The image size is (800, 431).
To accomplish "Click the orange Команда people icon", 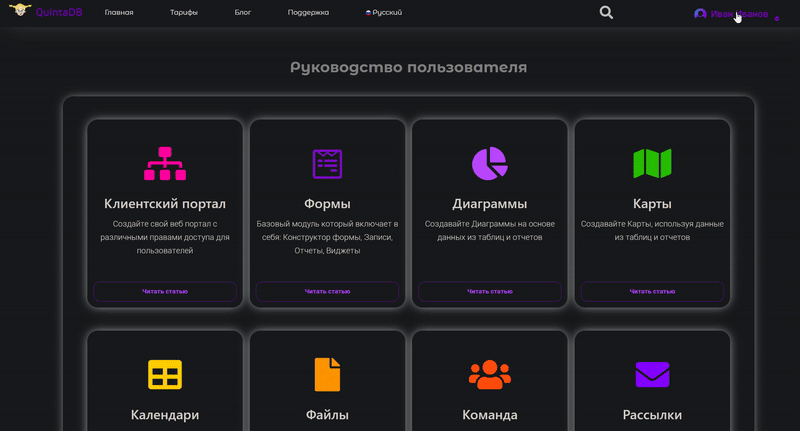I will tap(490, 374).
